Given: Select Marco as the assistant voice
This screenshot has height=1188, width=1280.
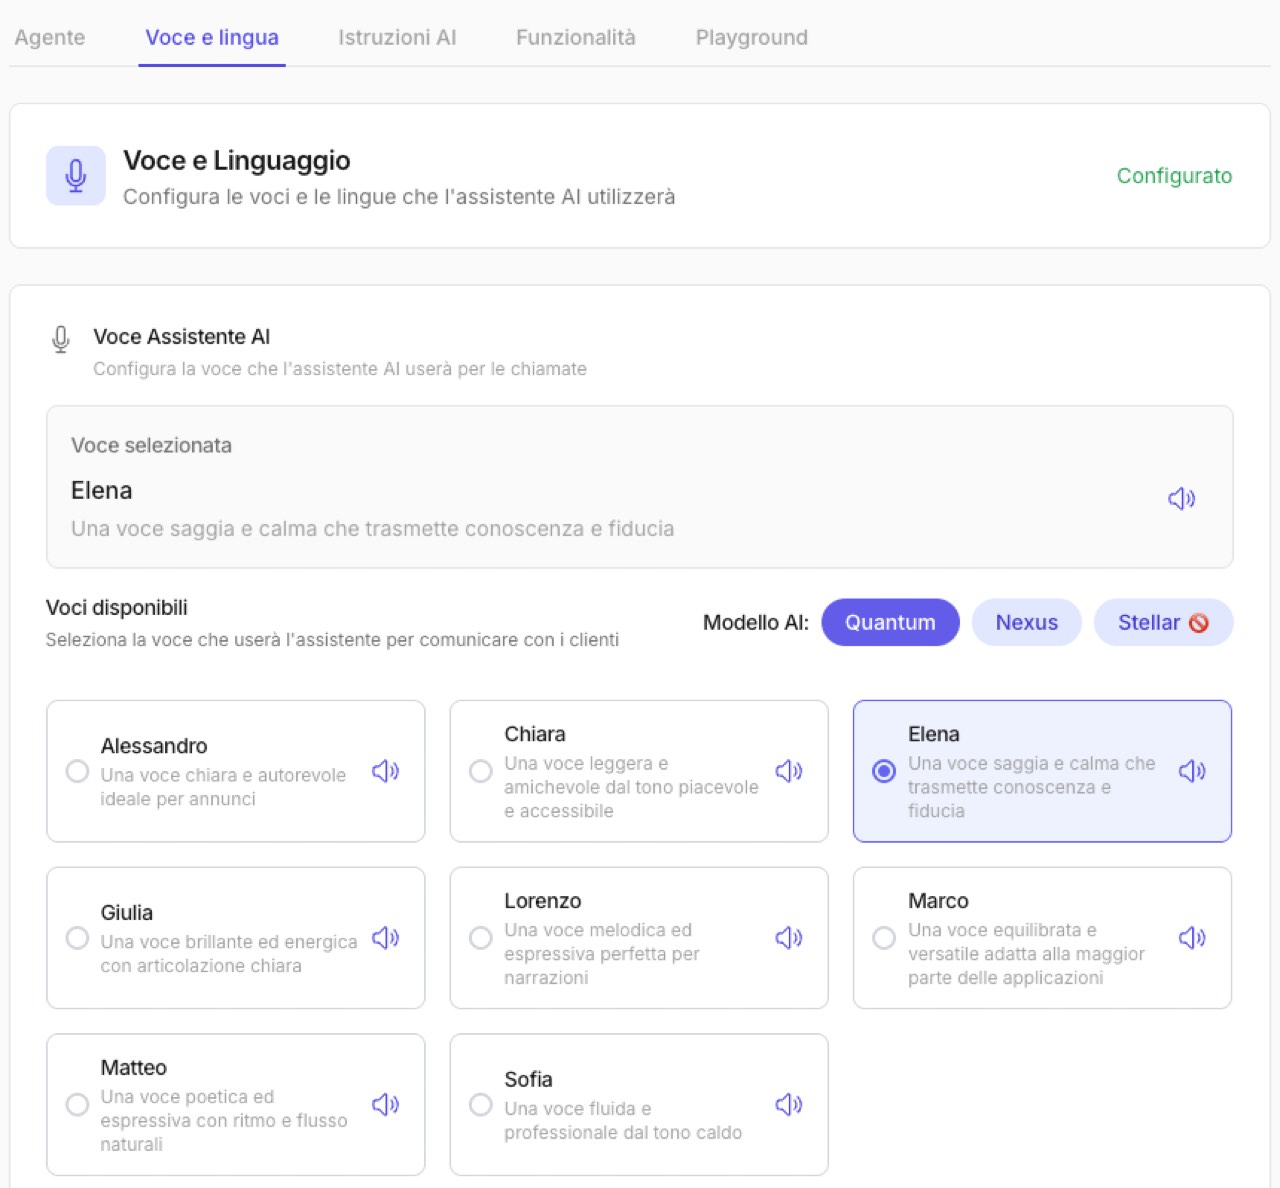Looking at the screenshot, I should [x=884, y=938].
